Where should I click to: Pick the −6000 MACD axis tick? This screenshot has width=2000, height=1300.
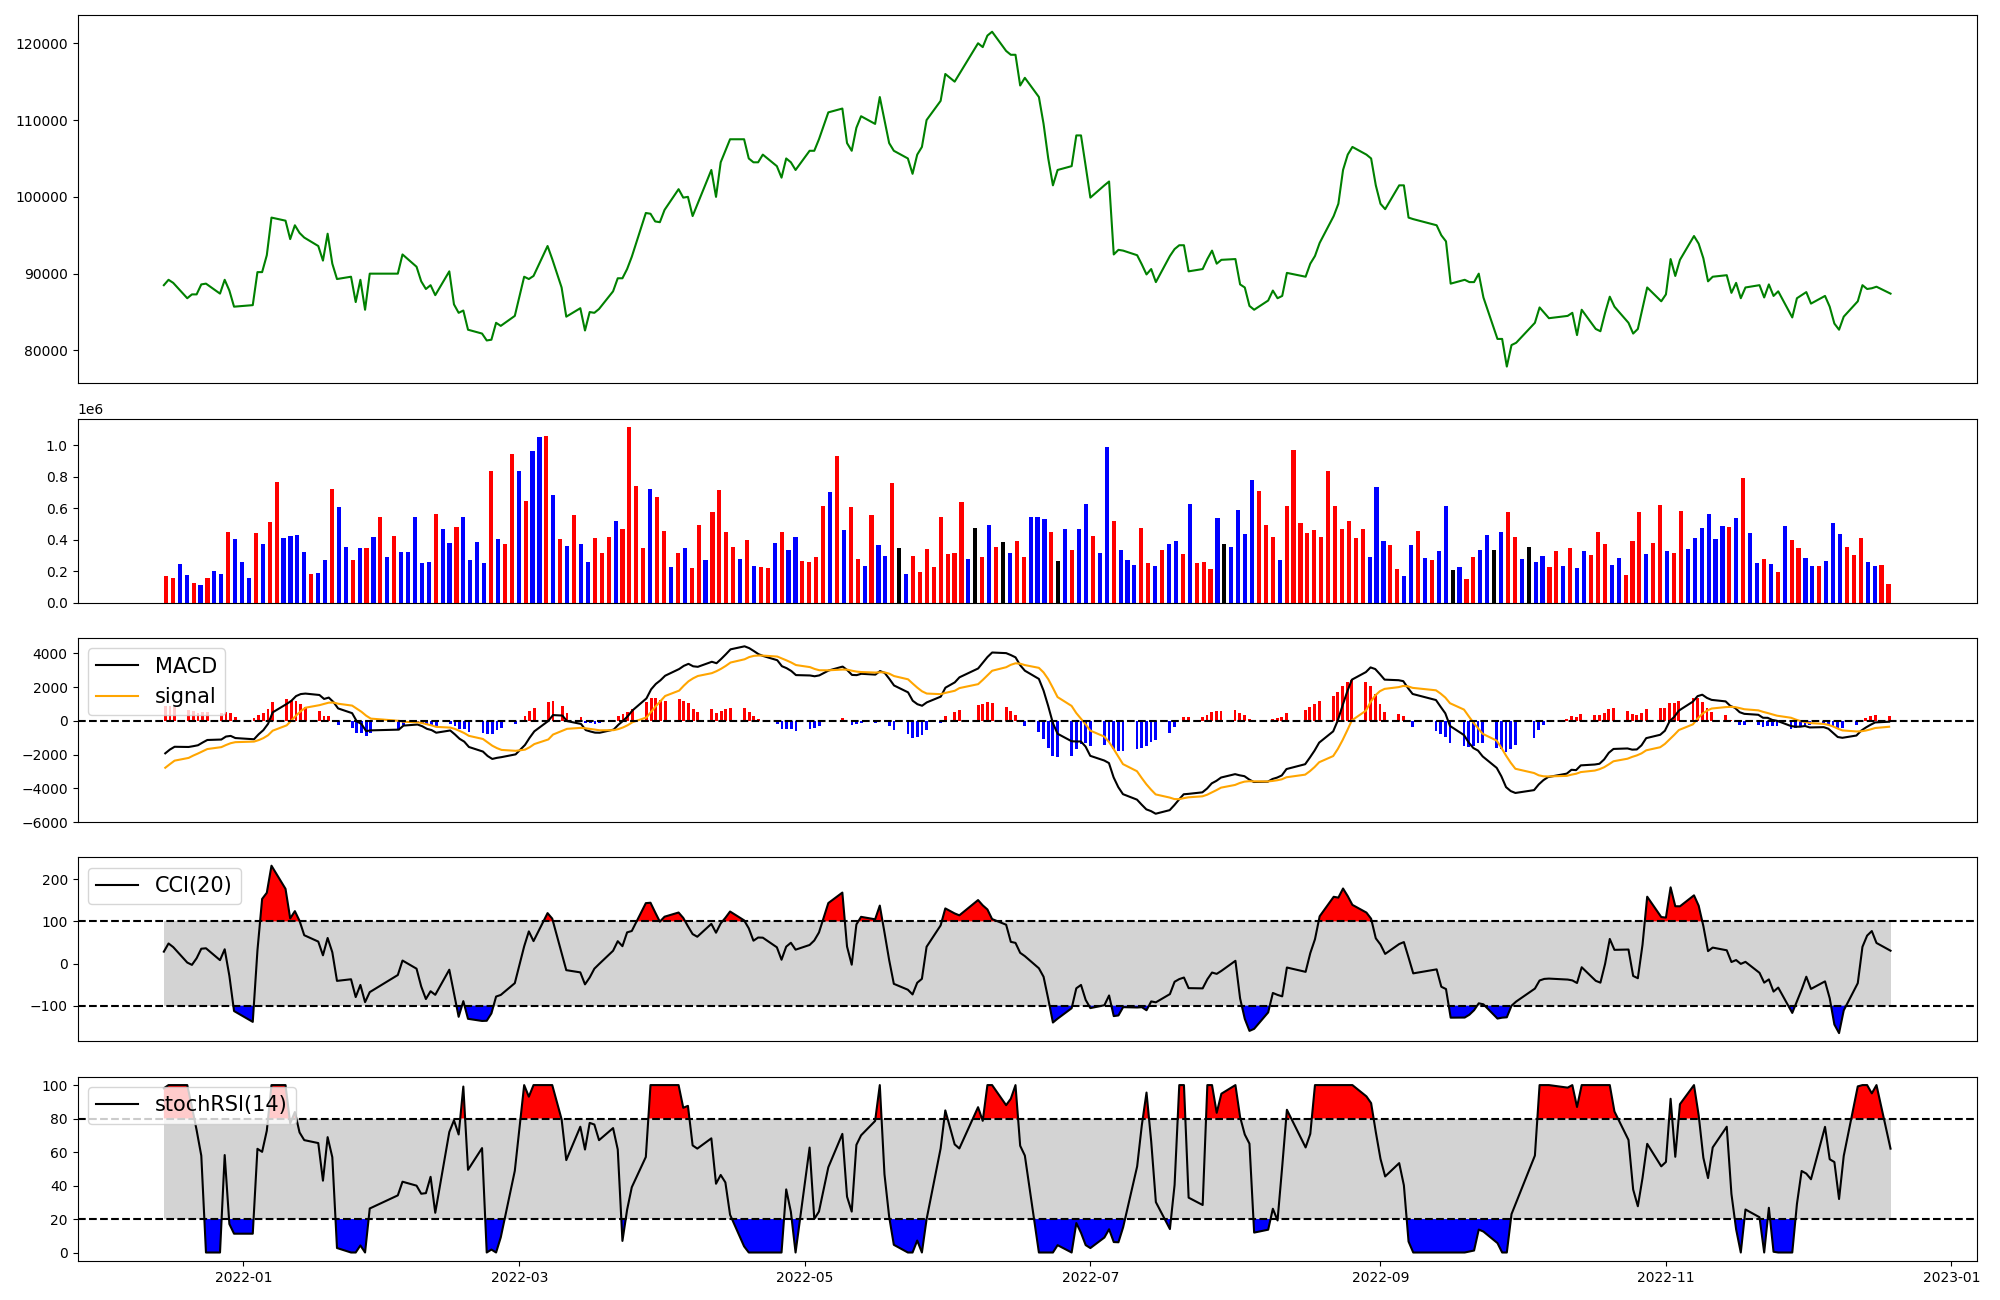click(x=45, y=823)
